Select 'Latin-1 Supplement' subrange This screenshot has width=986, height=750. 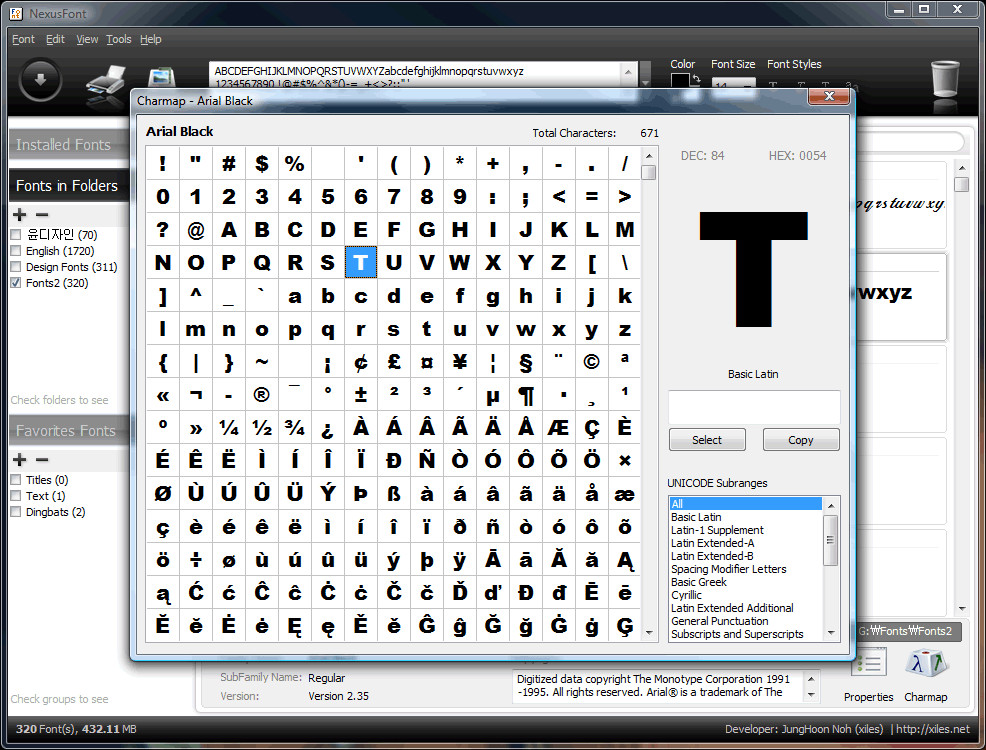coord(745,530)
